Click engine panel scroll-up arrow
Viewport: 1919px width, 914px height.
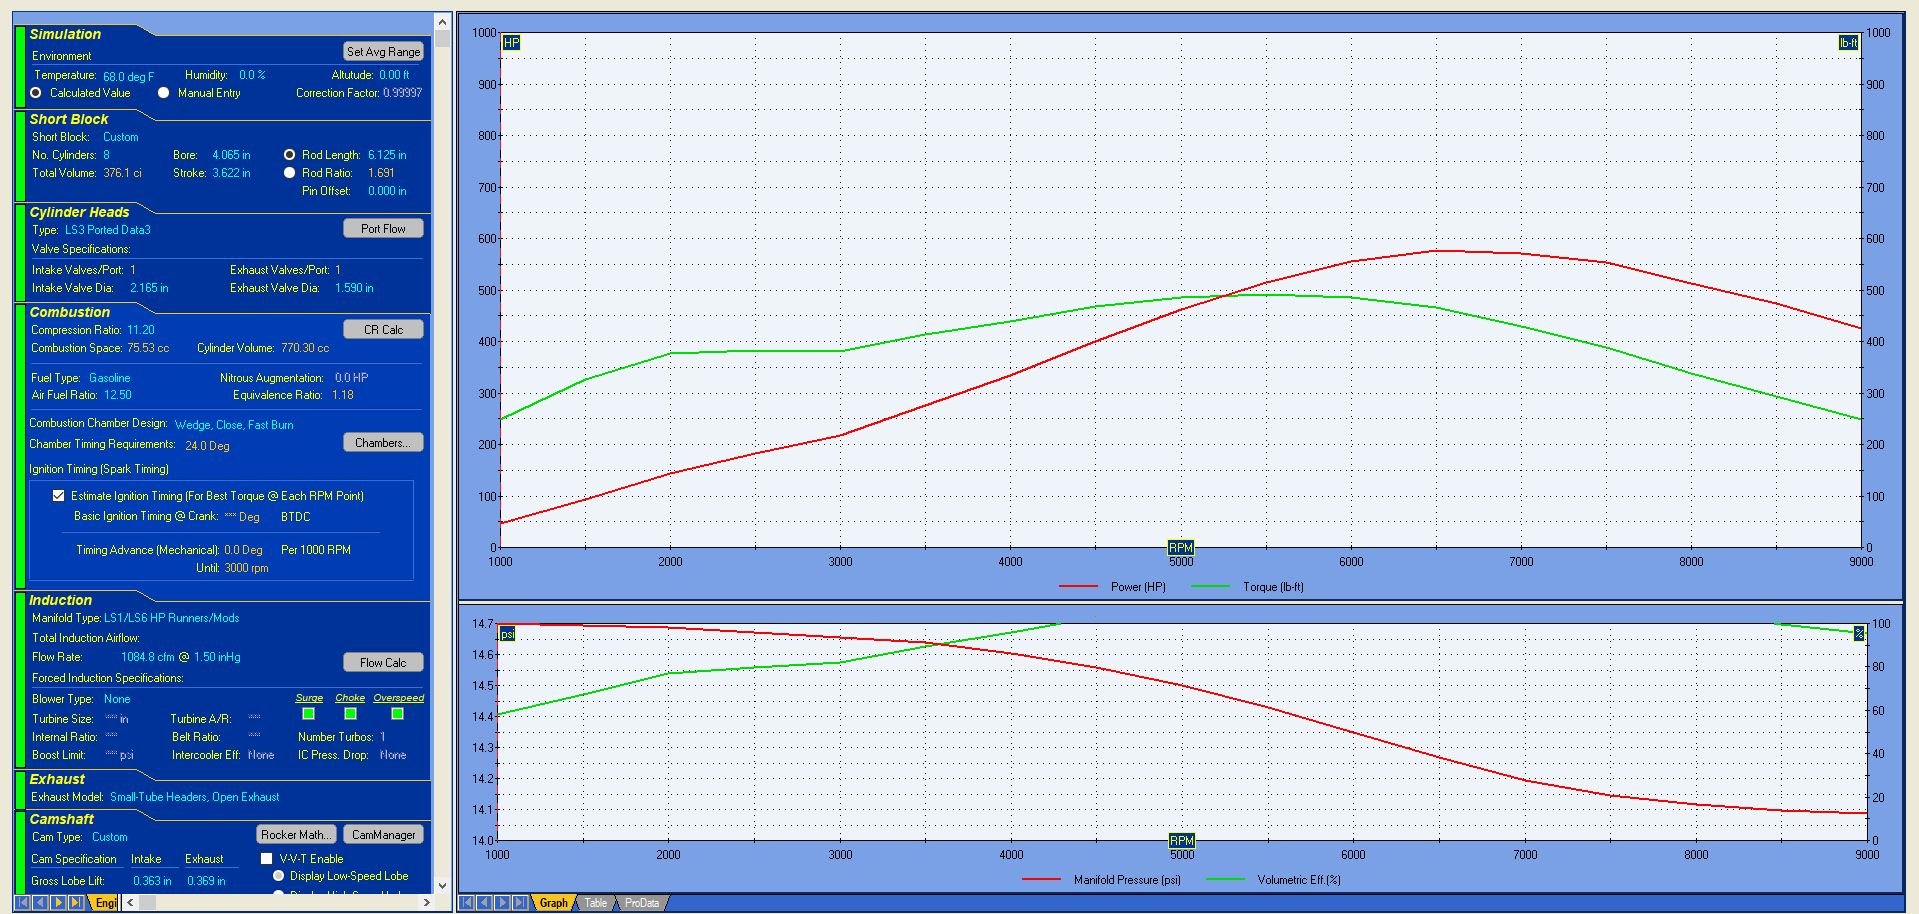point(443,20)
